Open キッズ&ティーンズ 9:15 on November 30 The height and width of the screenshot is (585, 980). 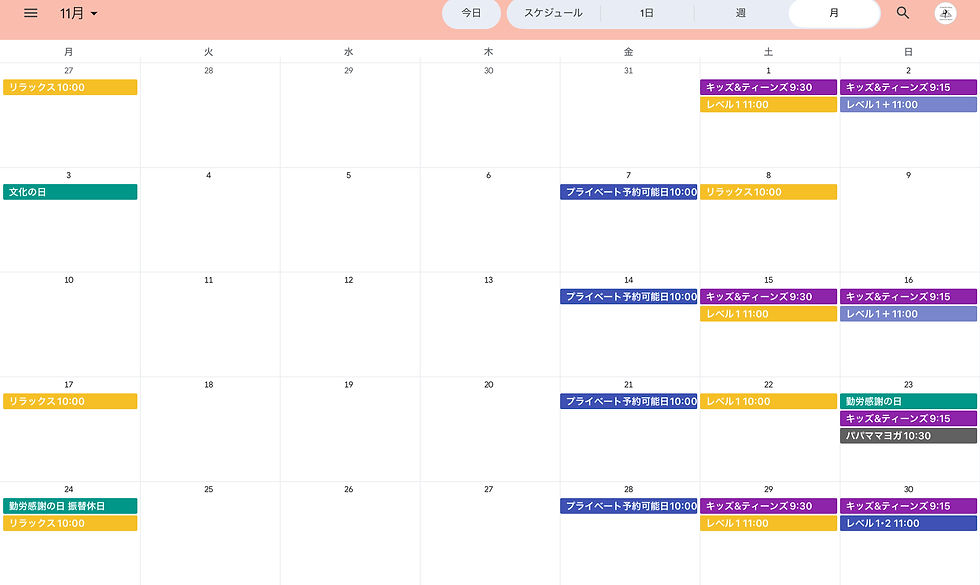coord(908,506)
